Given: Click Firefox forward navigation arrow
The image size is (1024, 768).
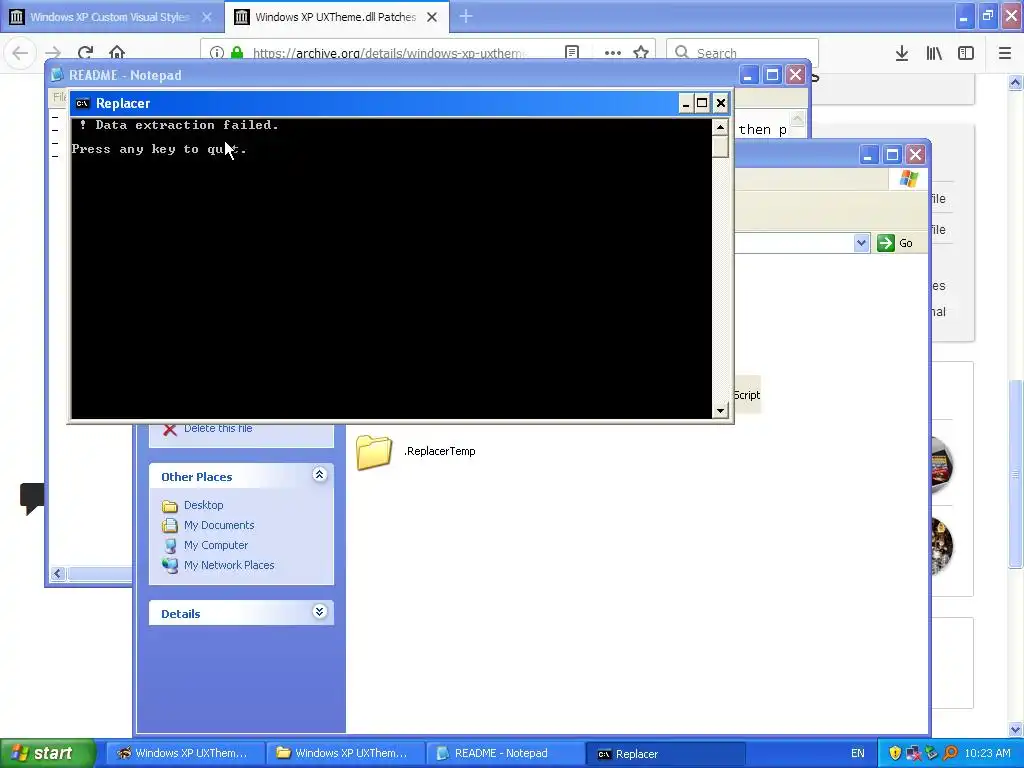Looking at the screenshot, I should pos(54,52).
